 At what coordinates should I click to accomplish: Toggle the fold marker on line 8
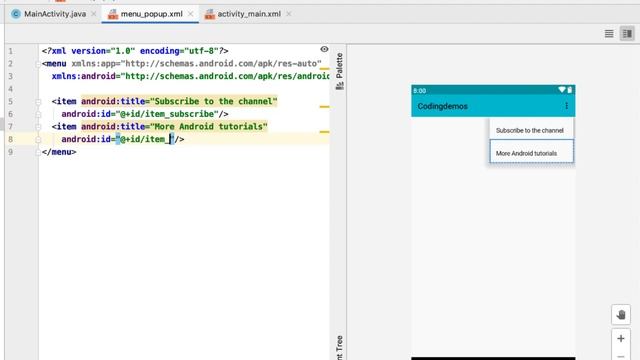(x=38, y=140)
